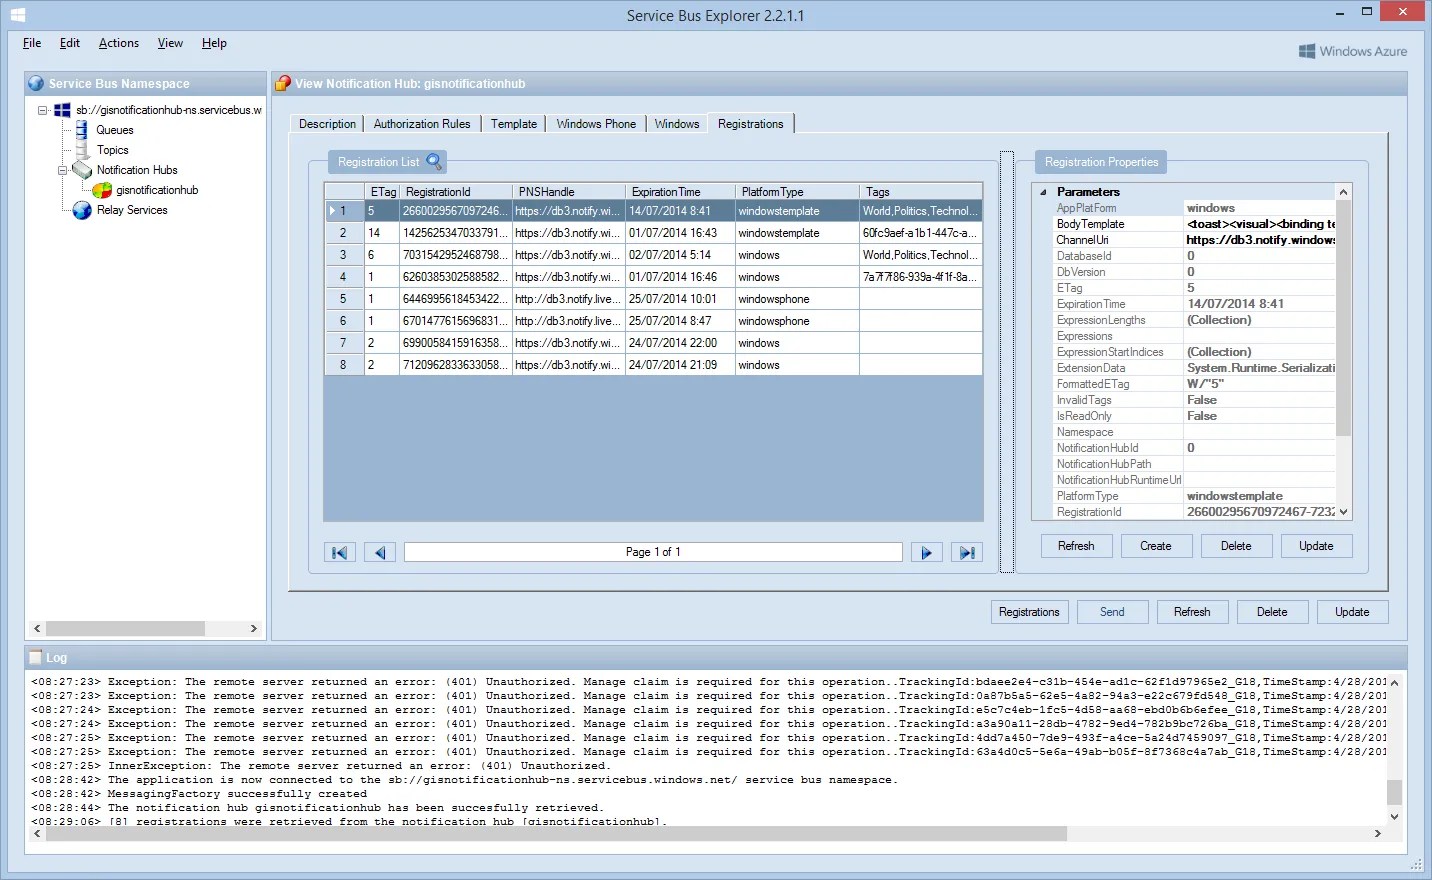Viewport: 1432px width, 880px height.
Task: Sort by the Tags column header
Action: point(921,192)
